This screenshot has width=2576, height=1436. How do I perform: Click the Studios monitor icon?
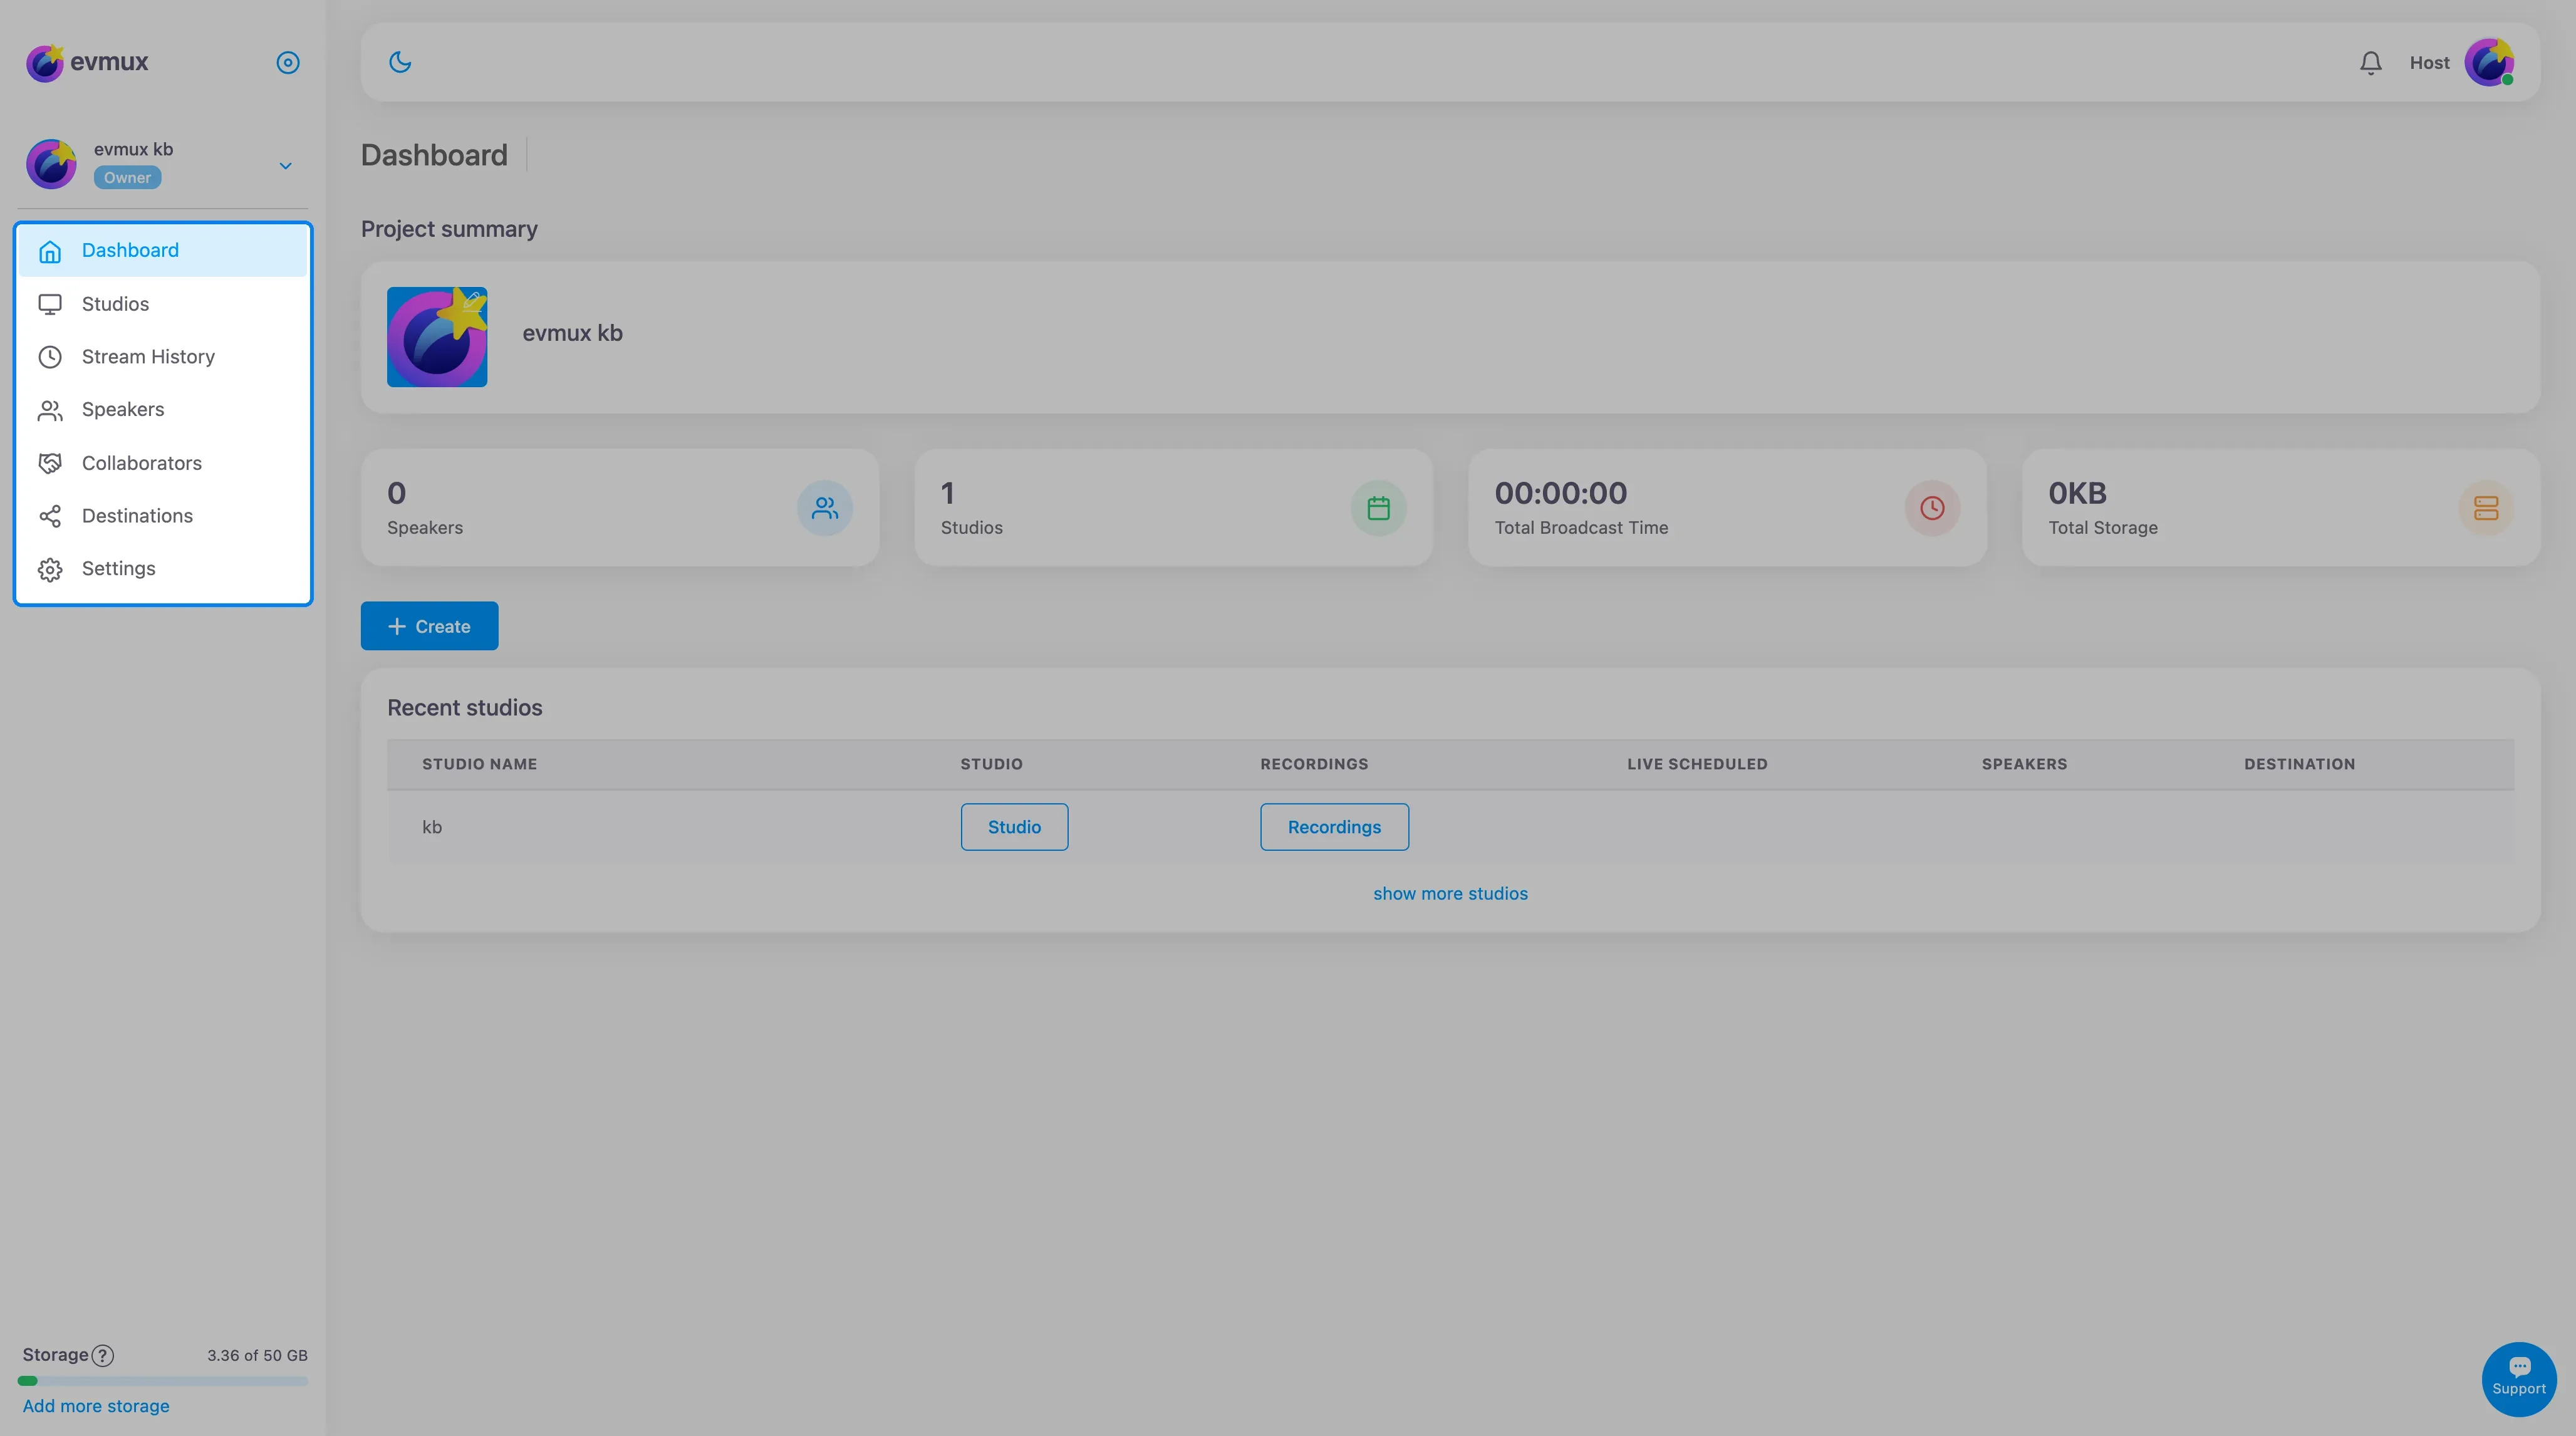coord(50,304)
